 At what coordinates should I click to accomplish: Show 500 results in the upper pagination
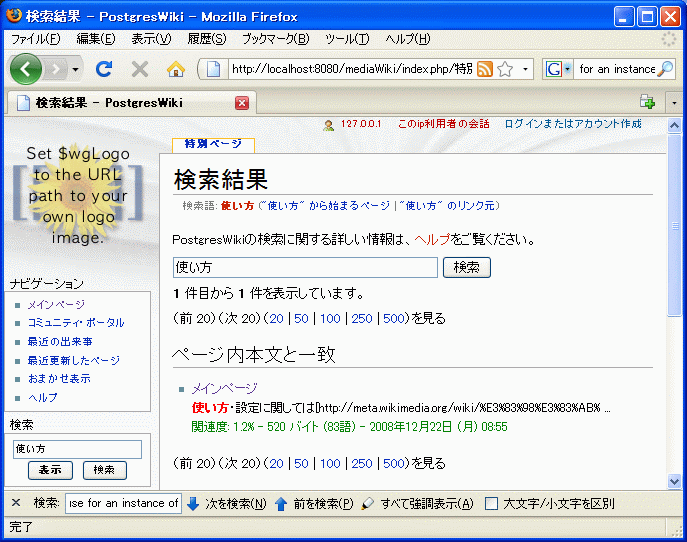coord(393,319)
